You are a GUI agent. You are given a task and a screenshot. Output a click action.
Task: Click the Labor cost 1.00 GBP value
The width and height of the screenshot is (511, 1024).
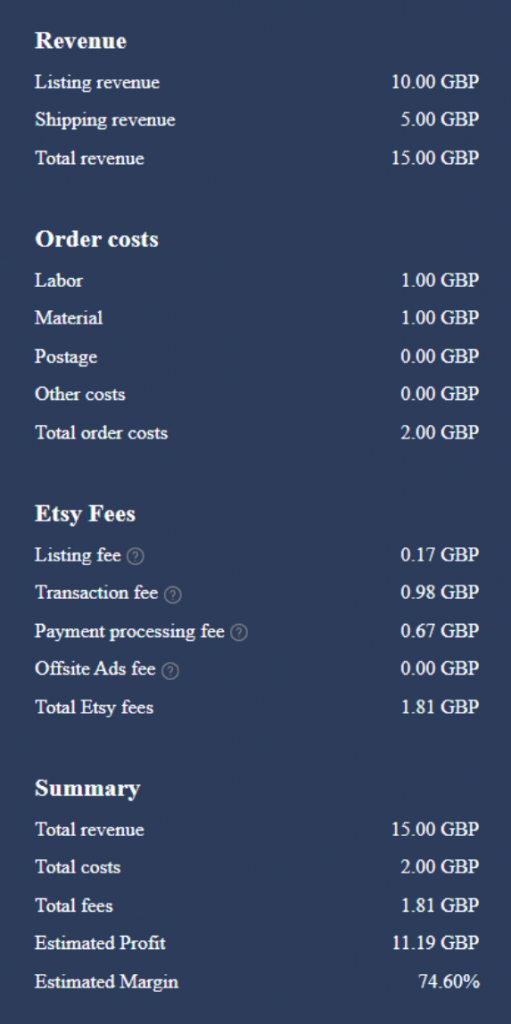(x=440, y=280)
